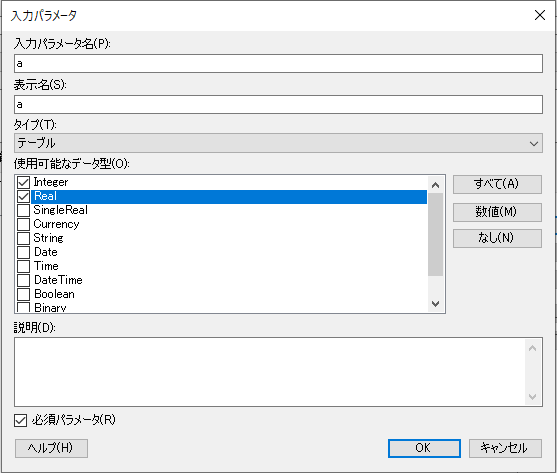The height and width of the screenshot is (473, 557).
Task: Click the data type list scroll-up arrow
Action: pos(435,185)
